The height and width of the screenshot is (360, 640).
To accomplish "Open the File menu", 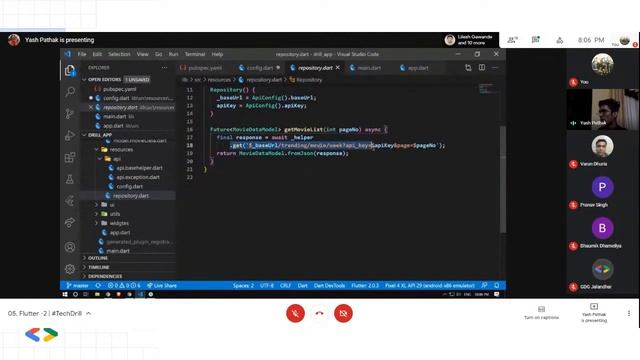I will (82, 54).
